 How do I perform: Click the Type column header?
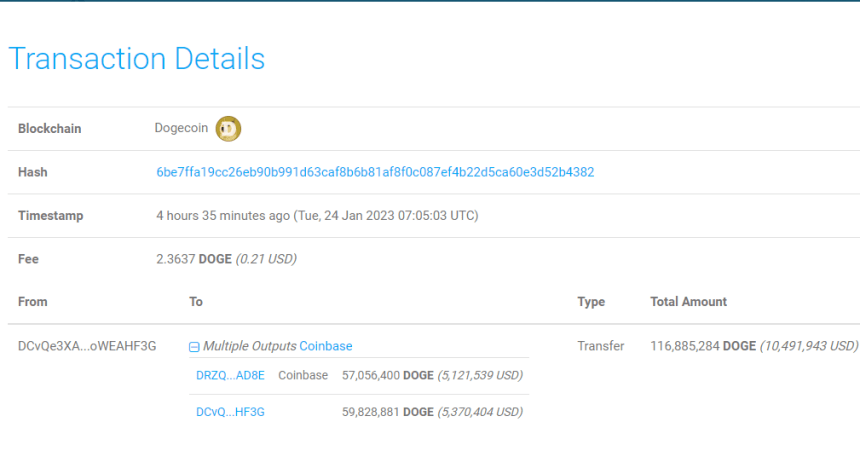coord(591,302)
